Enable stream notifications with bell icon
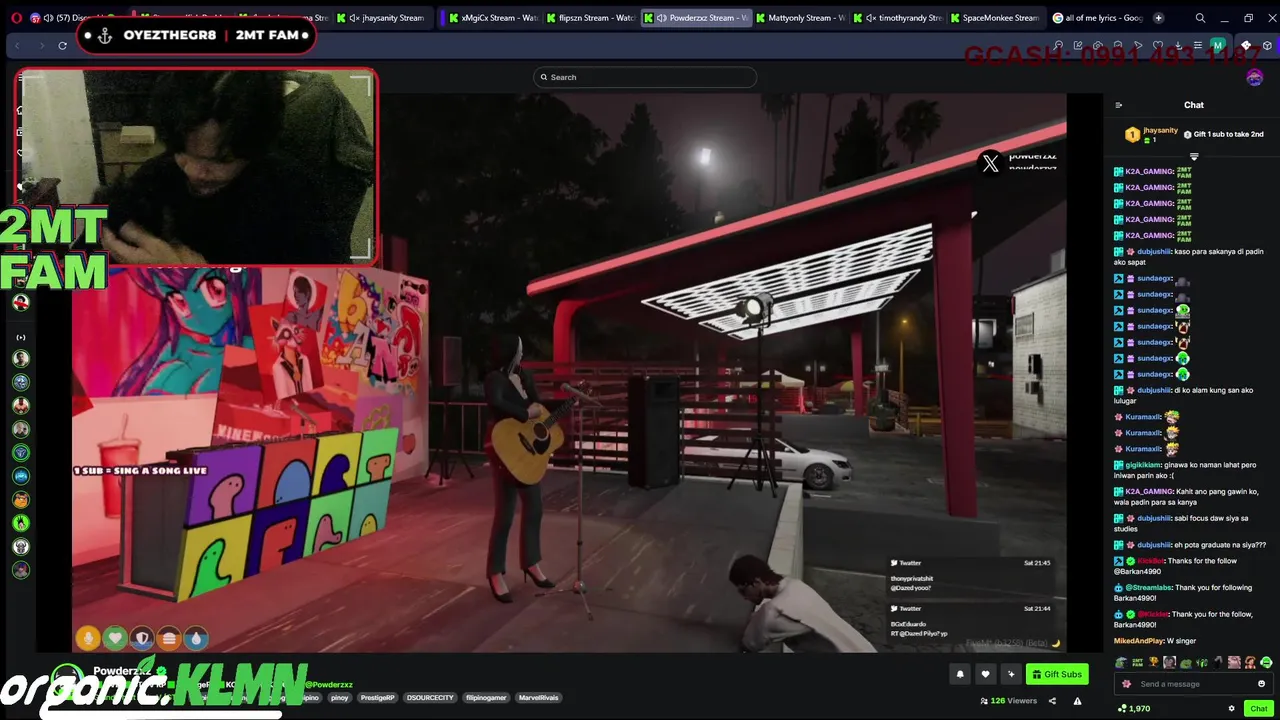 960,674
